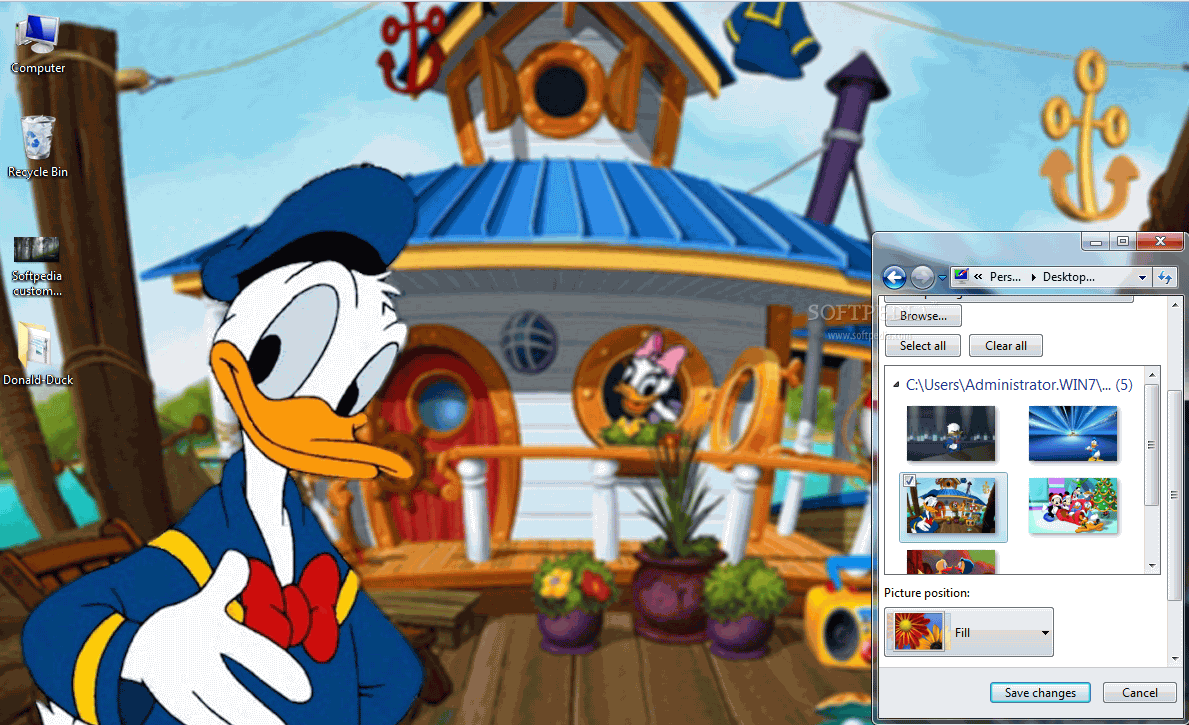
Task: Select the dark stage Donald wallpaper thumbnail
Action: click(951, 433)
